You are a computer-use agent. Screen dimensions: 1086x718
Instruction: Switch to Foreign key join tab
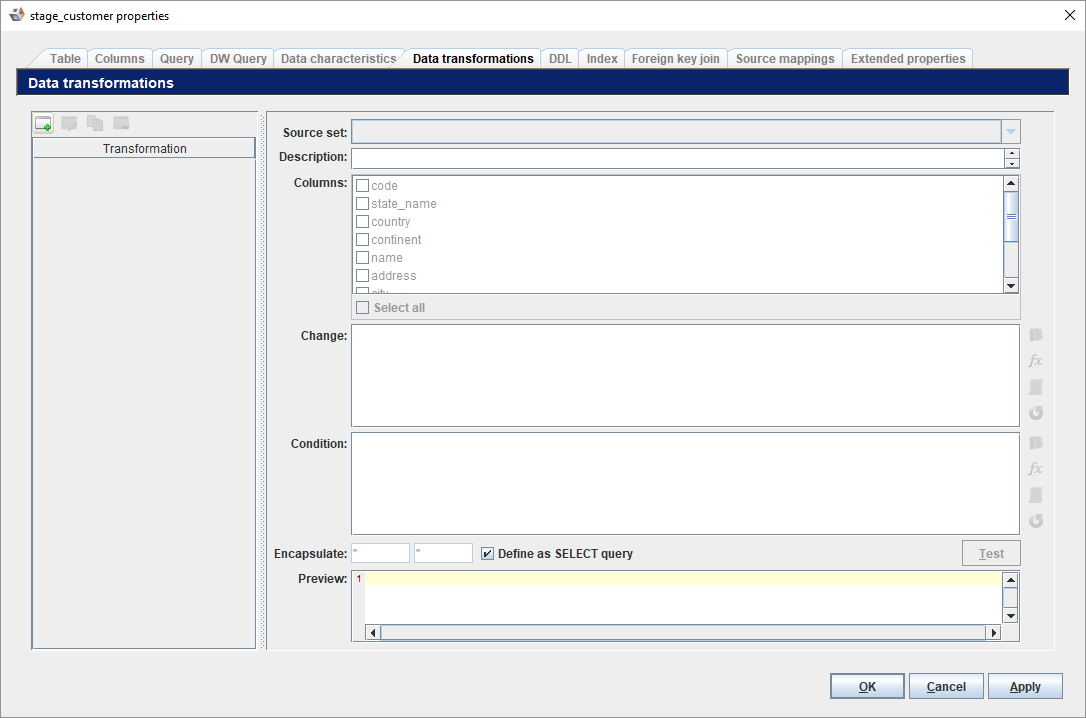click(x=675, y=59)
